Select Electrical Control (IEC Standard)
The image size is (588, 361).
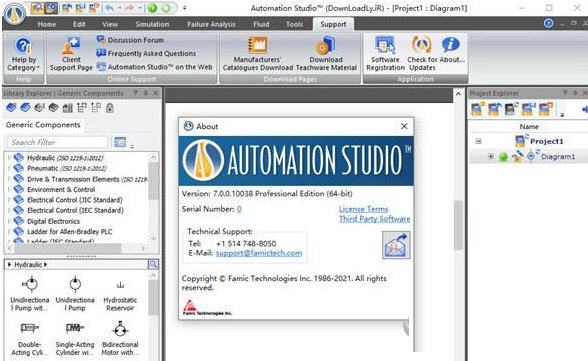click(75, 210)
